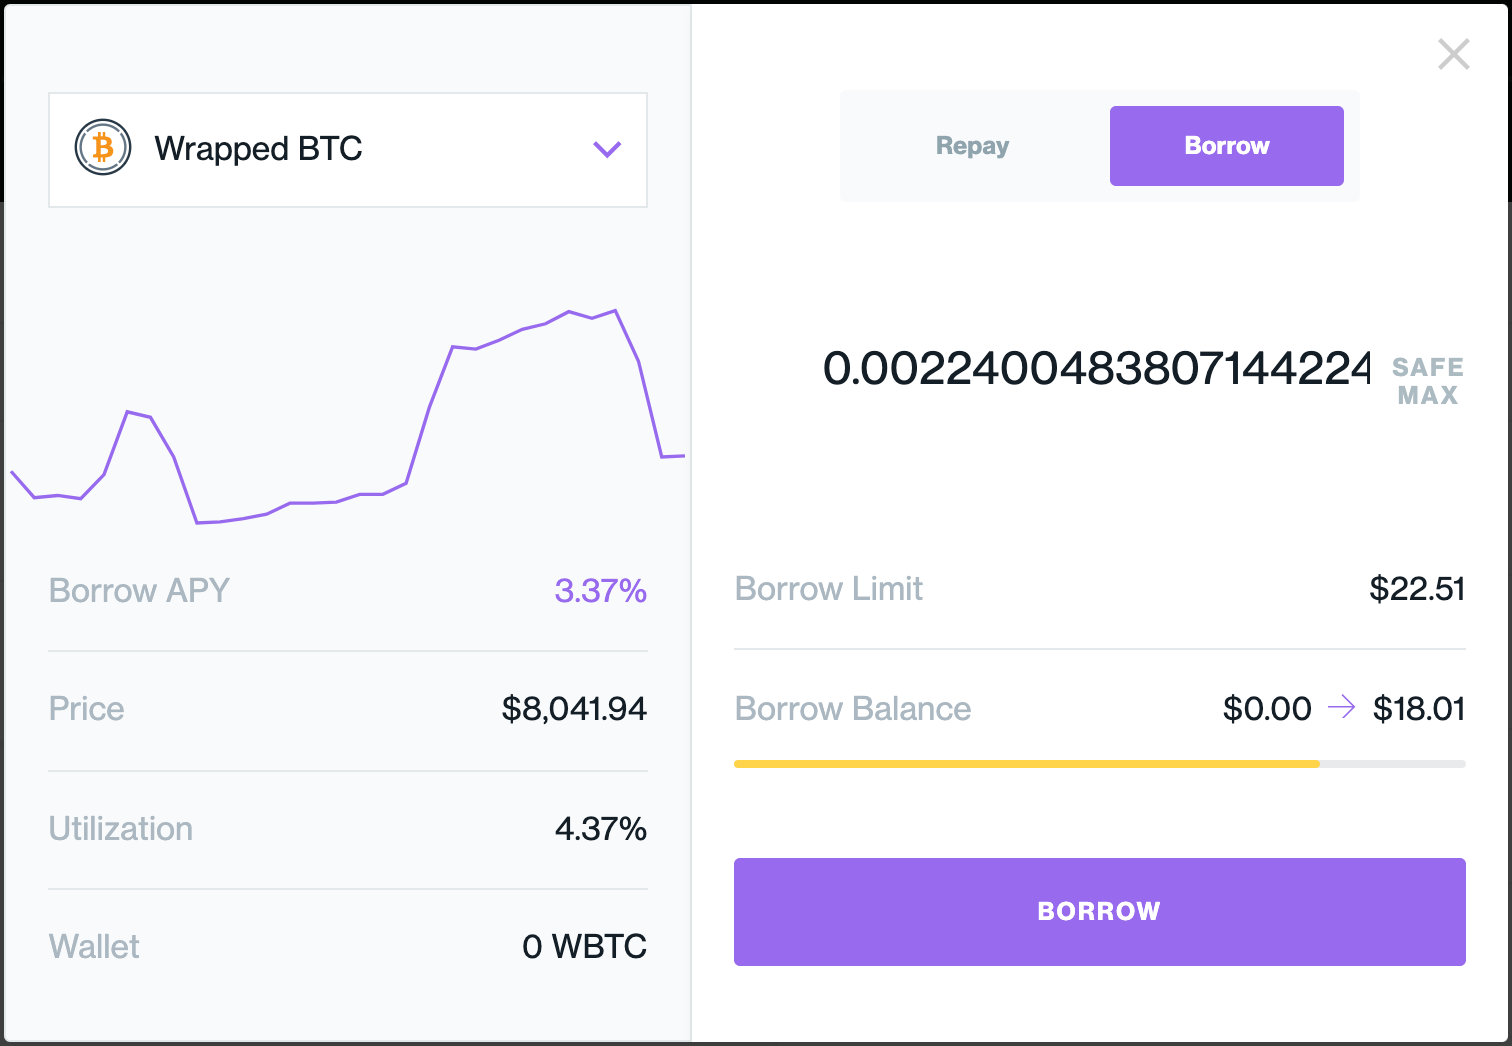This screenshot has width=1512, height=1046.
Task: Select the Borrow tab
Action: coord(1226,146)
